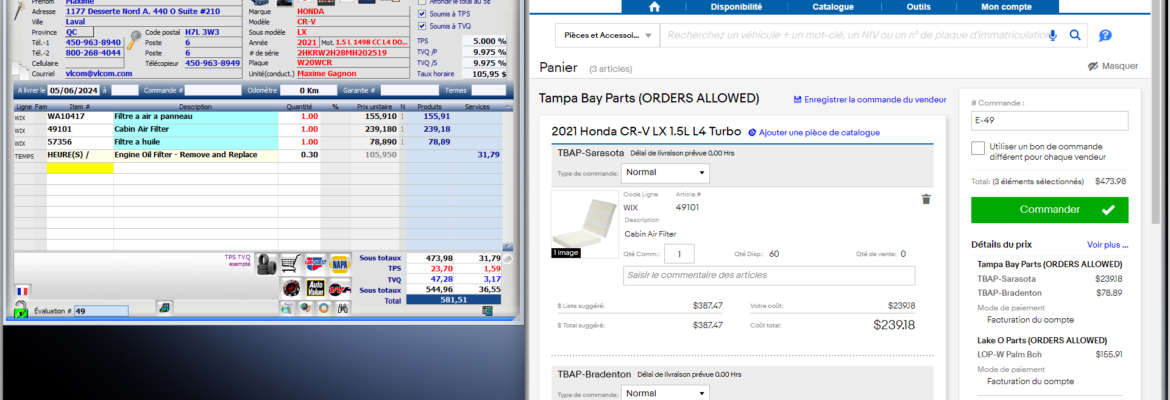The image size is (1170, 400).
Task: Click Ajouter une pièce de catalogue link
Action: point(814,132)
